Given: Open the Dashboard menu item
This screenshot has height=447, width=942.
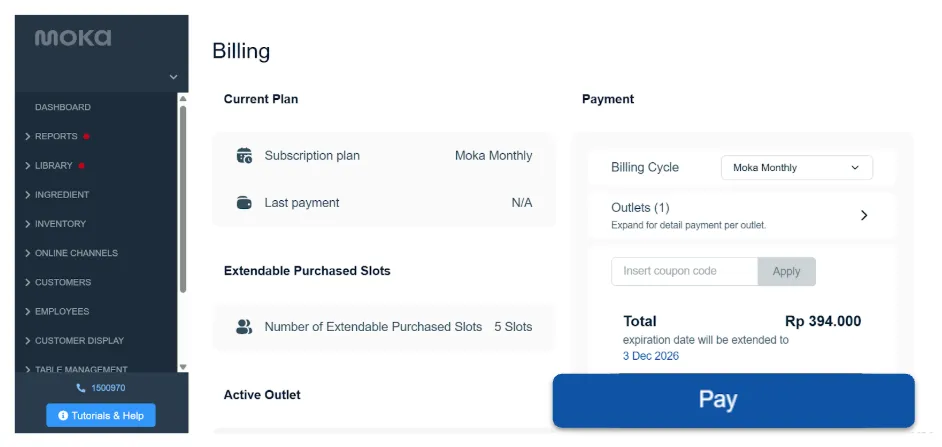Looking at the screenshot, I should tap(63, 107).
